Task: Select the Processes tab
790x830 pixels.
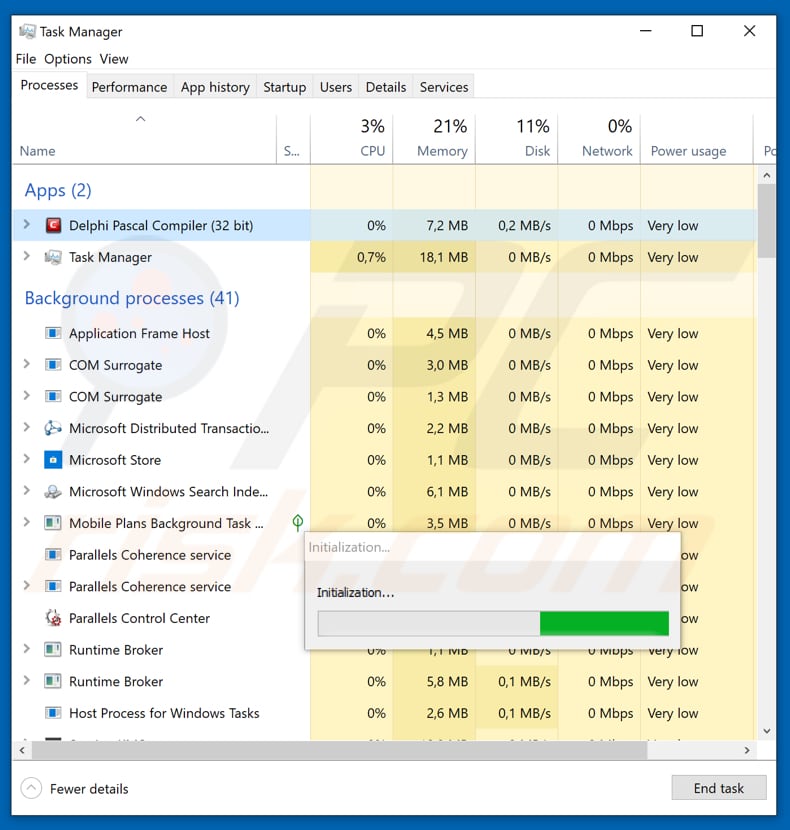Action: coord(49,85)
